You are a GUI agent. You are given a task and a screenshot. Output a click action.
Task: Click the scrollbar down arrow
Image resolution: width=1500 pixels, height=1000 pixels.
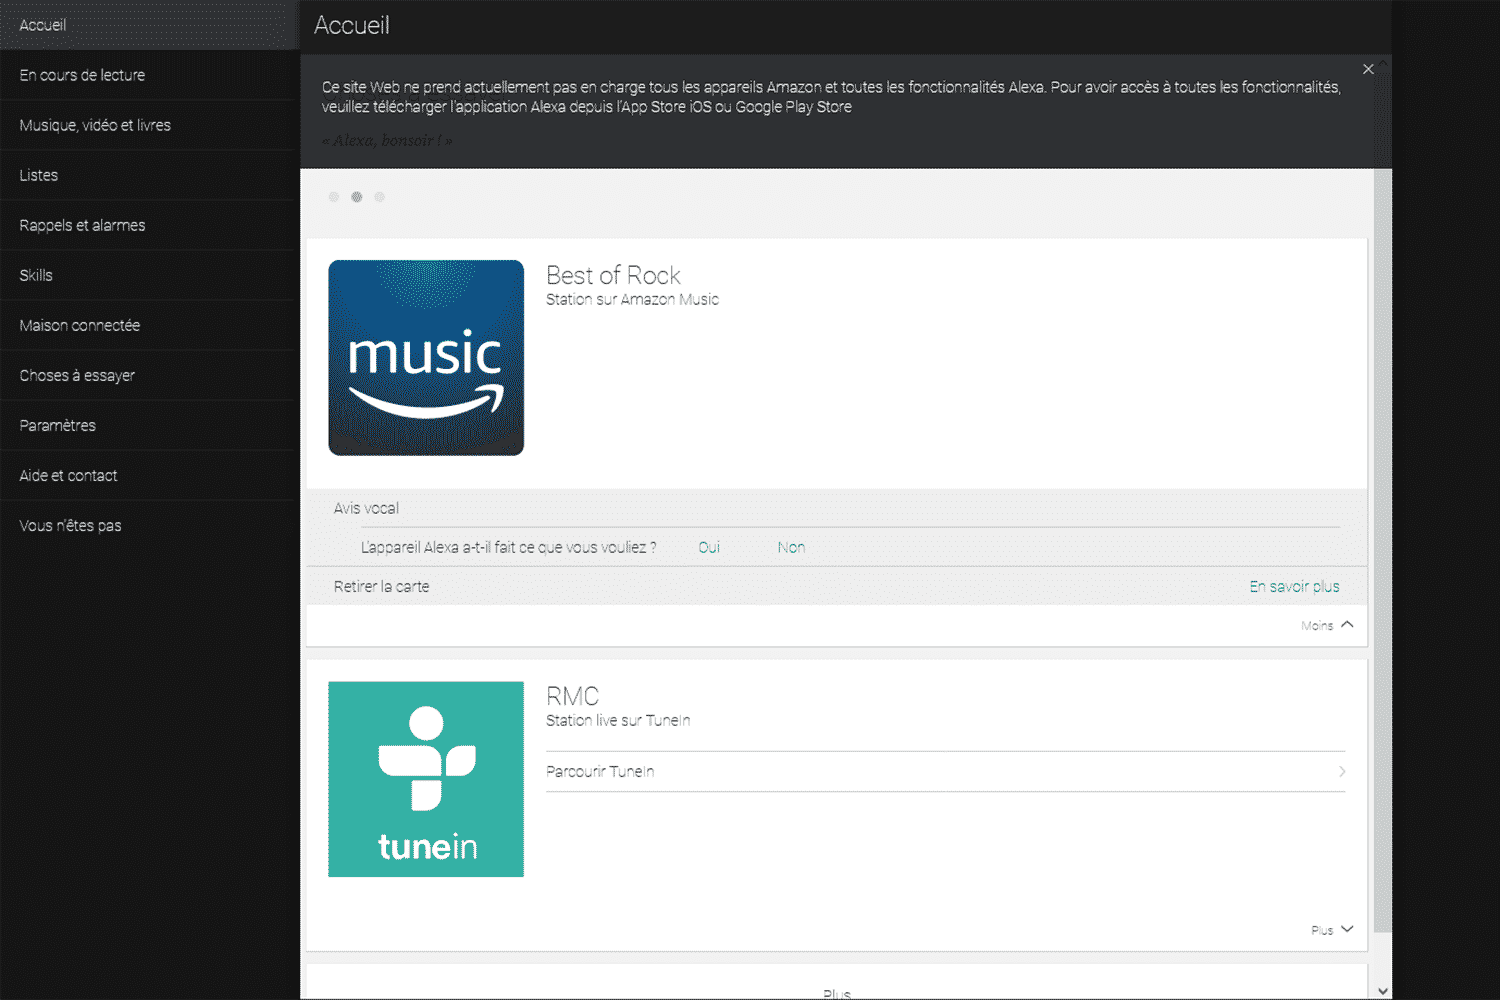click(x=1383, y=991)
